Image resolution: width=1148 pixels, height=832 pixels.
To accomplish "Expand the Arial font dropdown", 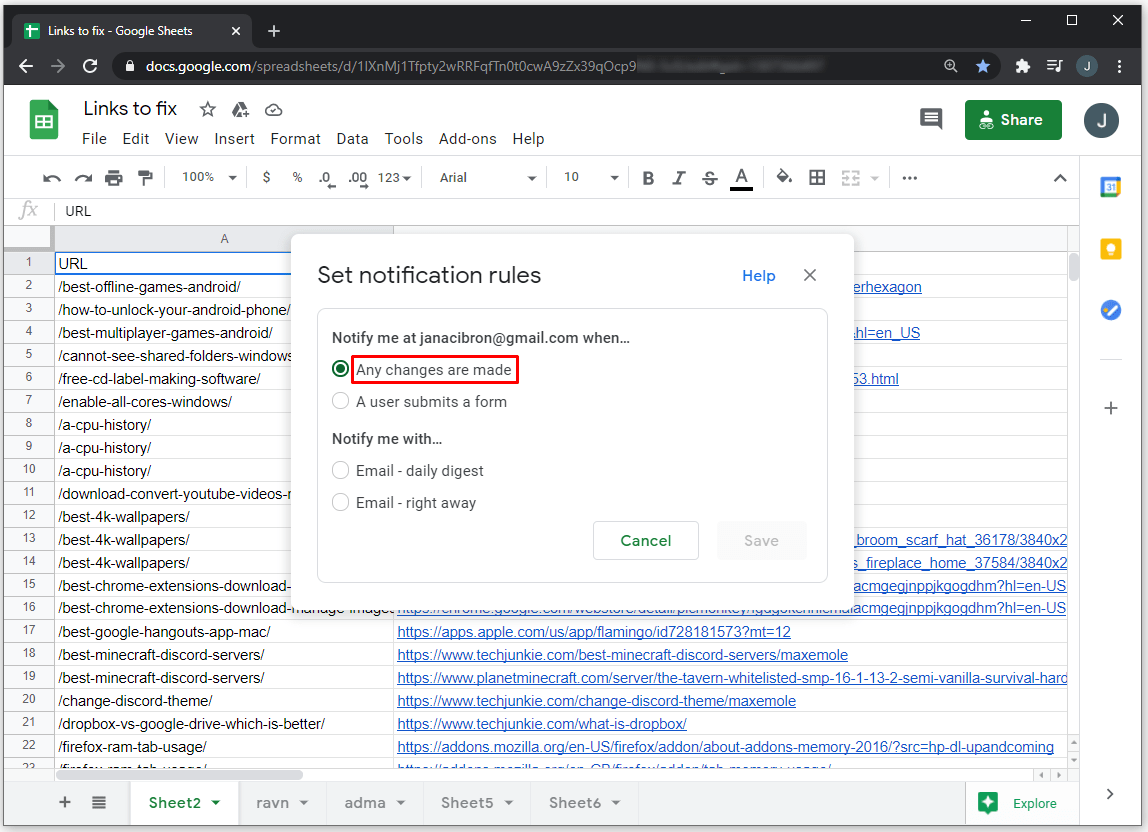I will (x=488, y=178).
